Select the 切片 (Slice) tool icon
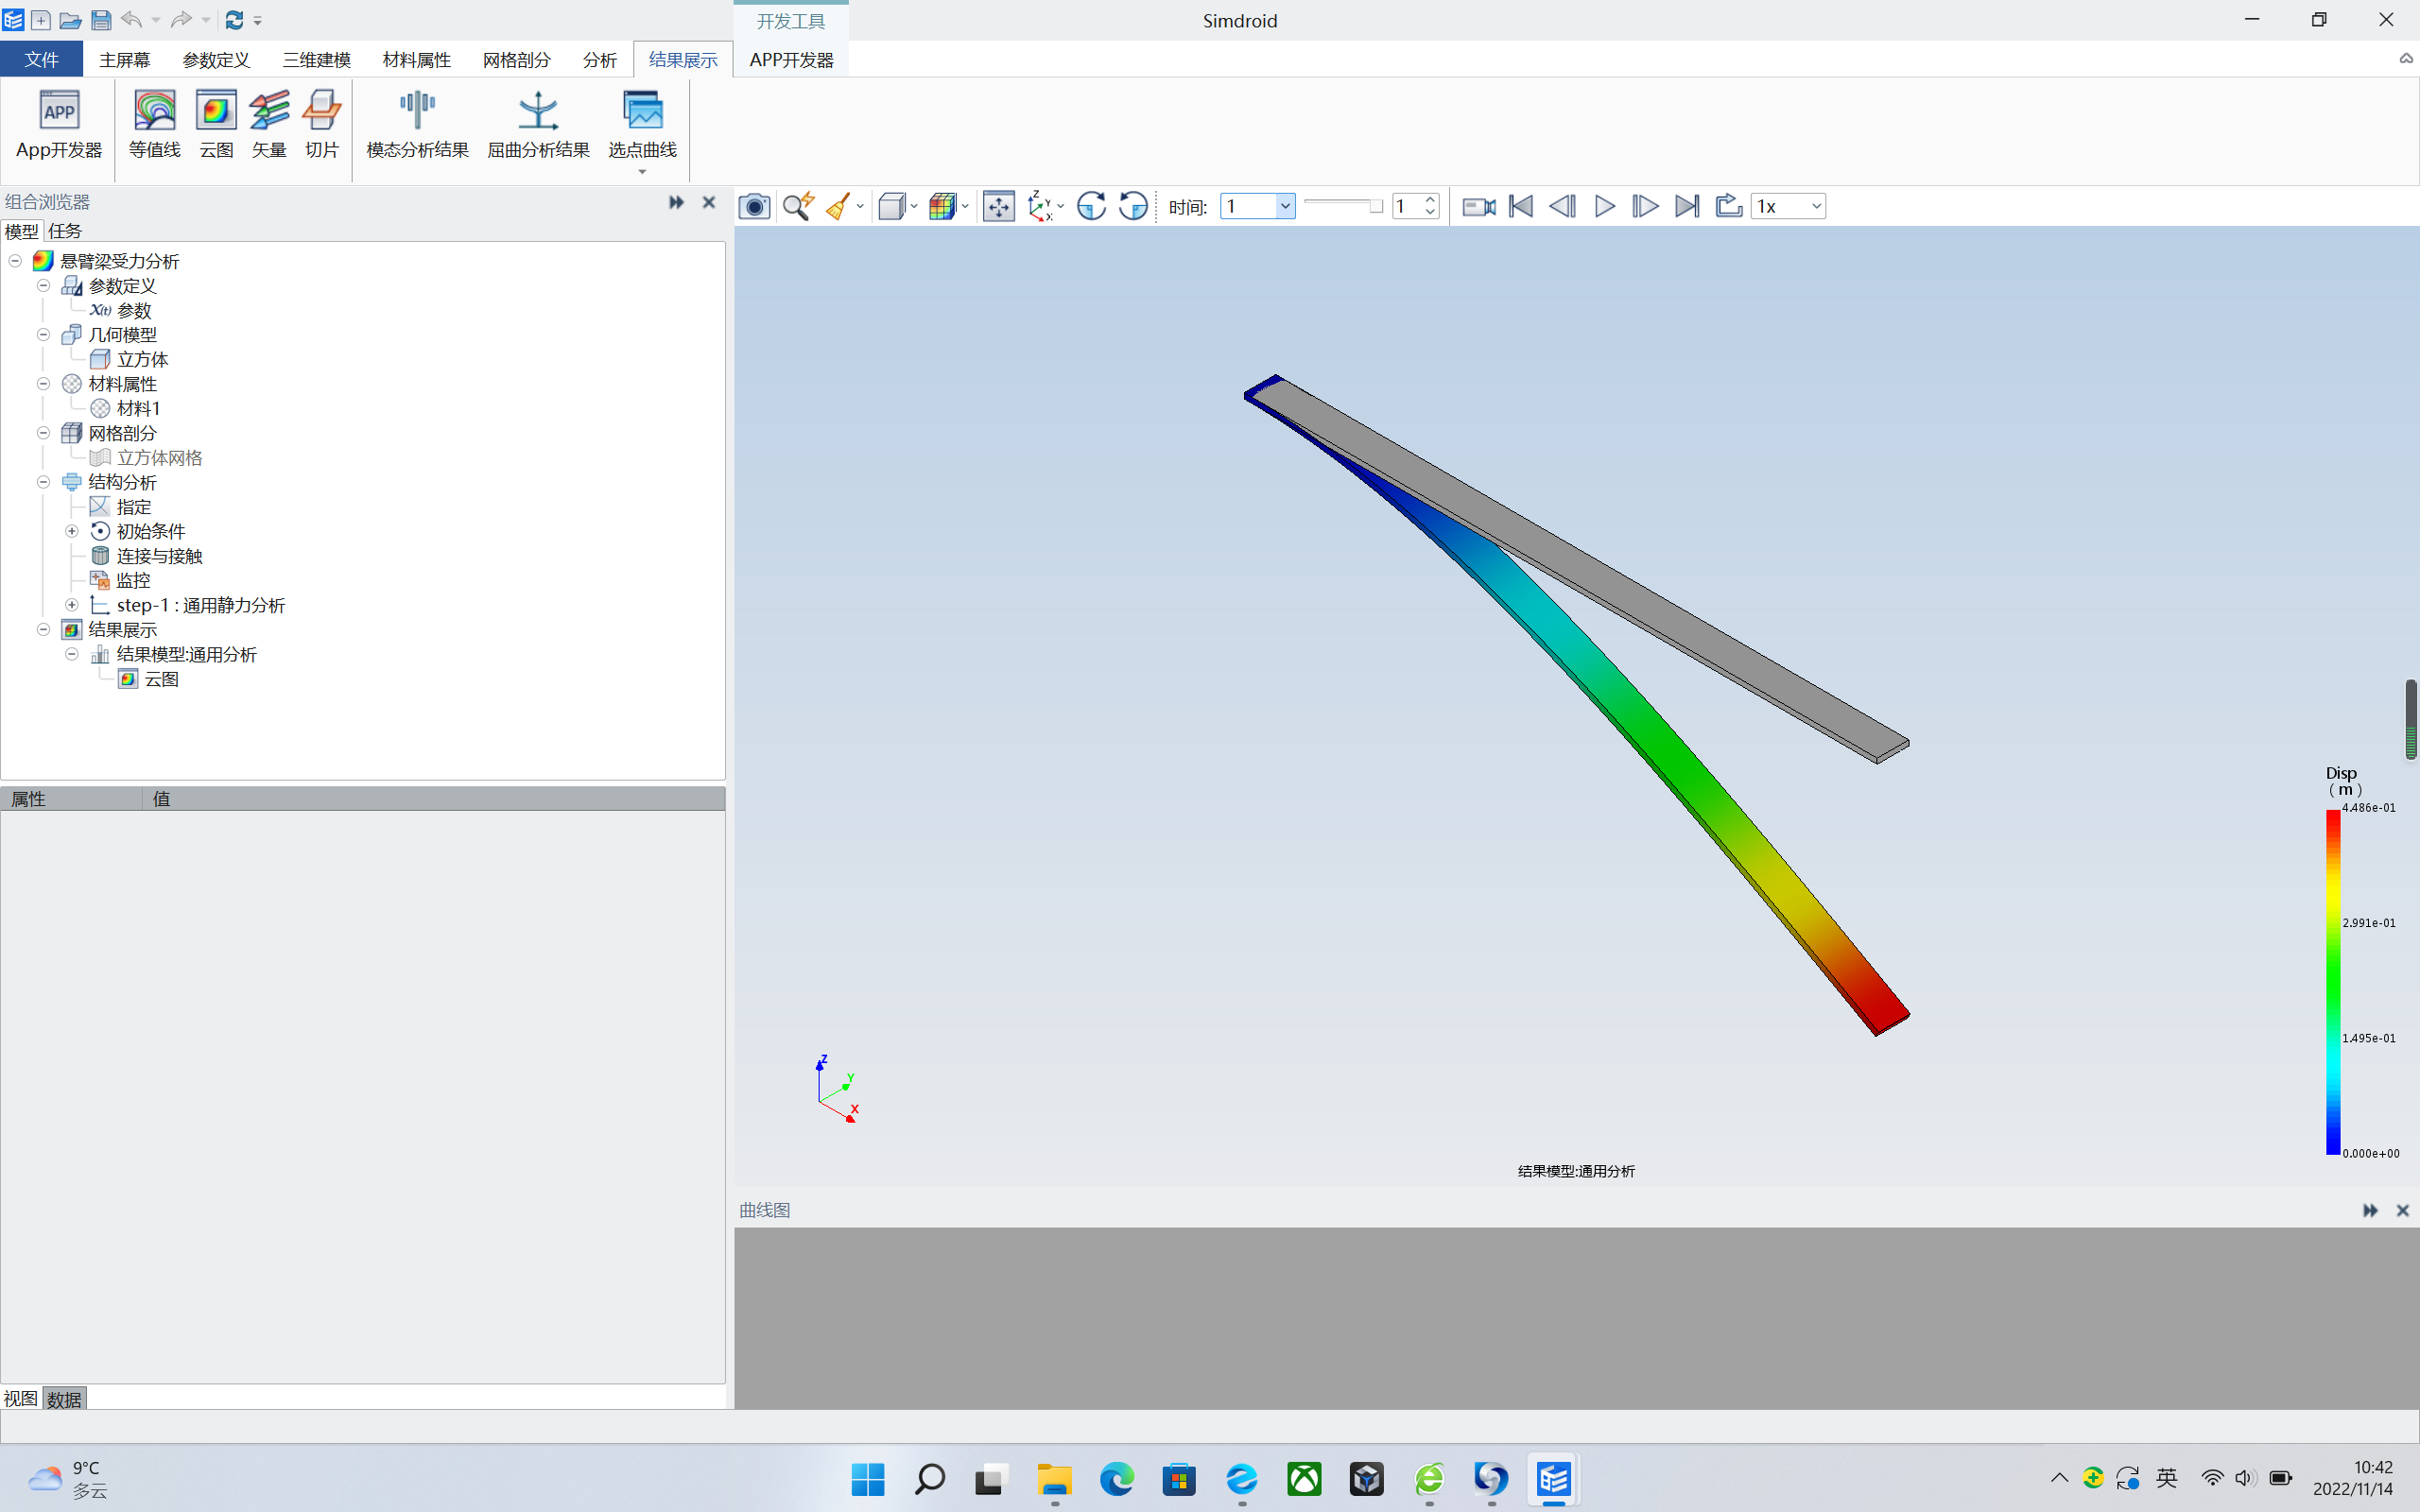This screenshot has height=1512, width=2420. (322, 122)
